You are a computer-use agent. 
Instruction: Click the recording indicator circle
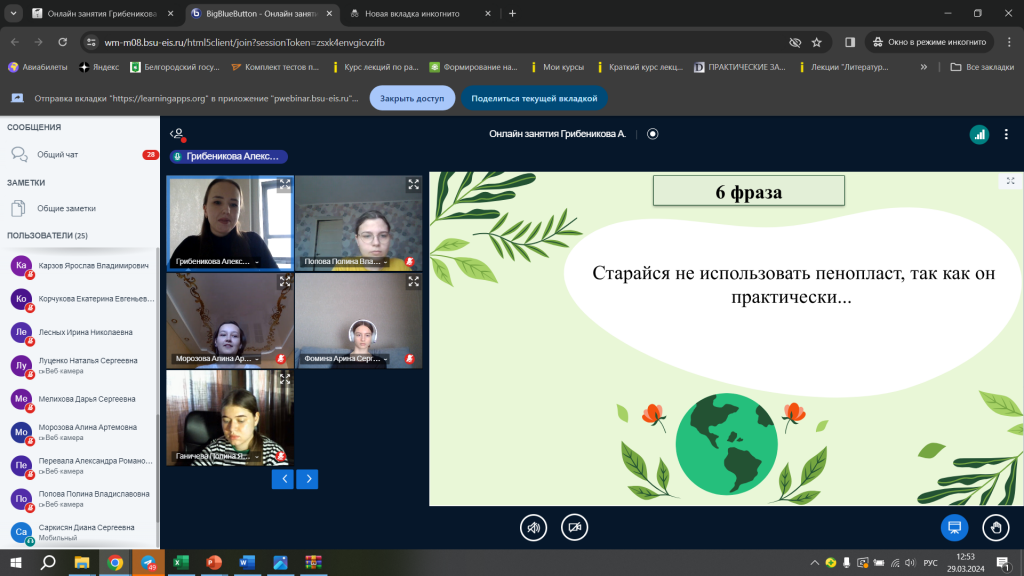[x=652, y=134]
